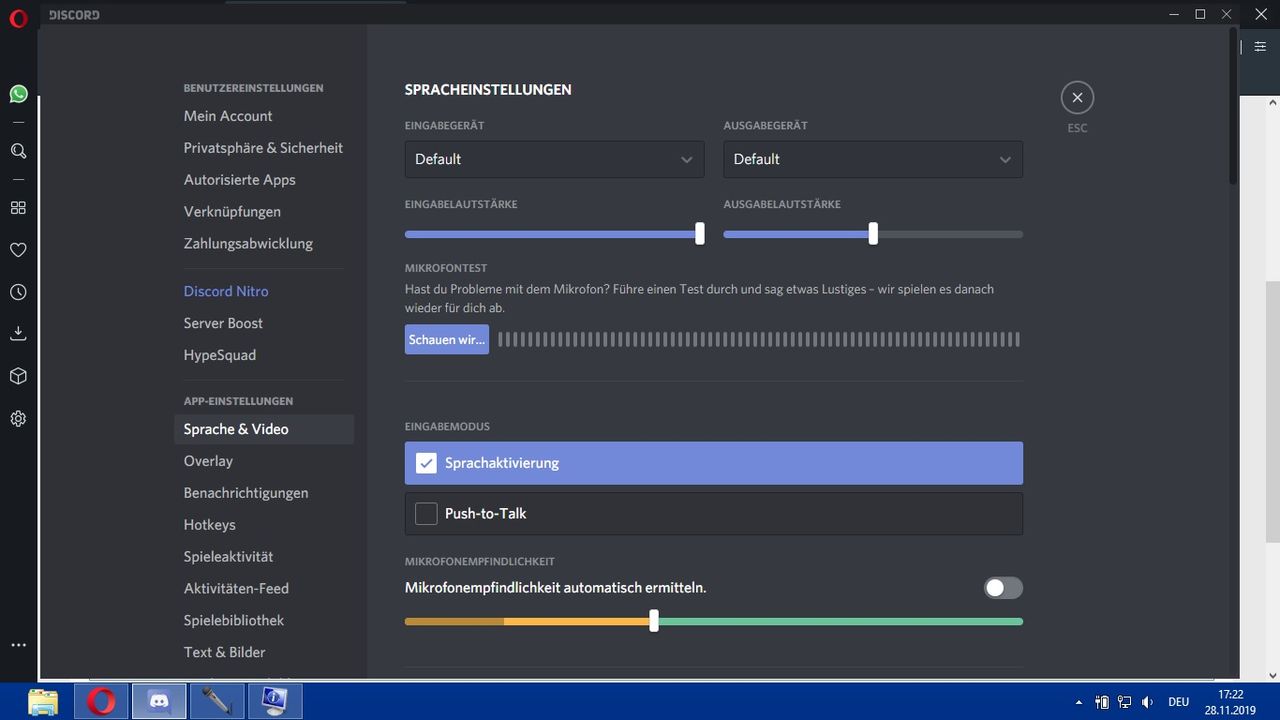Image resolution: width=1280 pixels, height=720 pixels.
Task: Open Autorisierte Apps settings
Action: 240,180
